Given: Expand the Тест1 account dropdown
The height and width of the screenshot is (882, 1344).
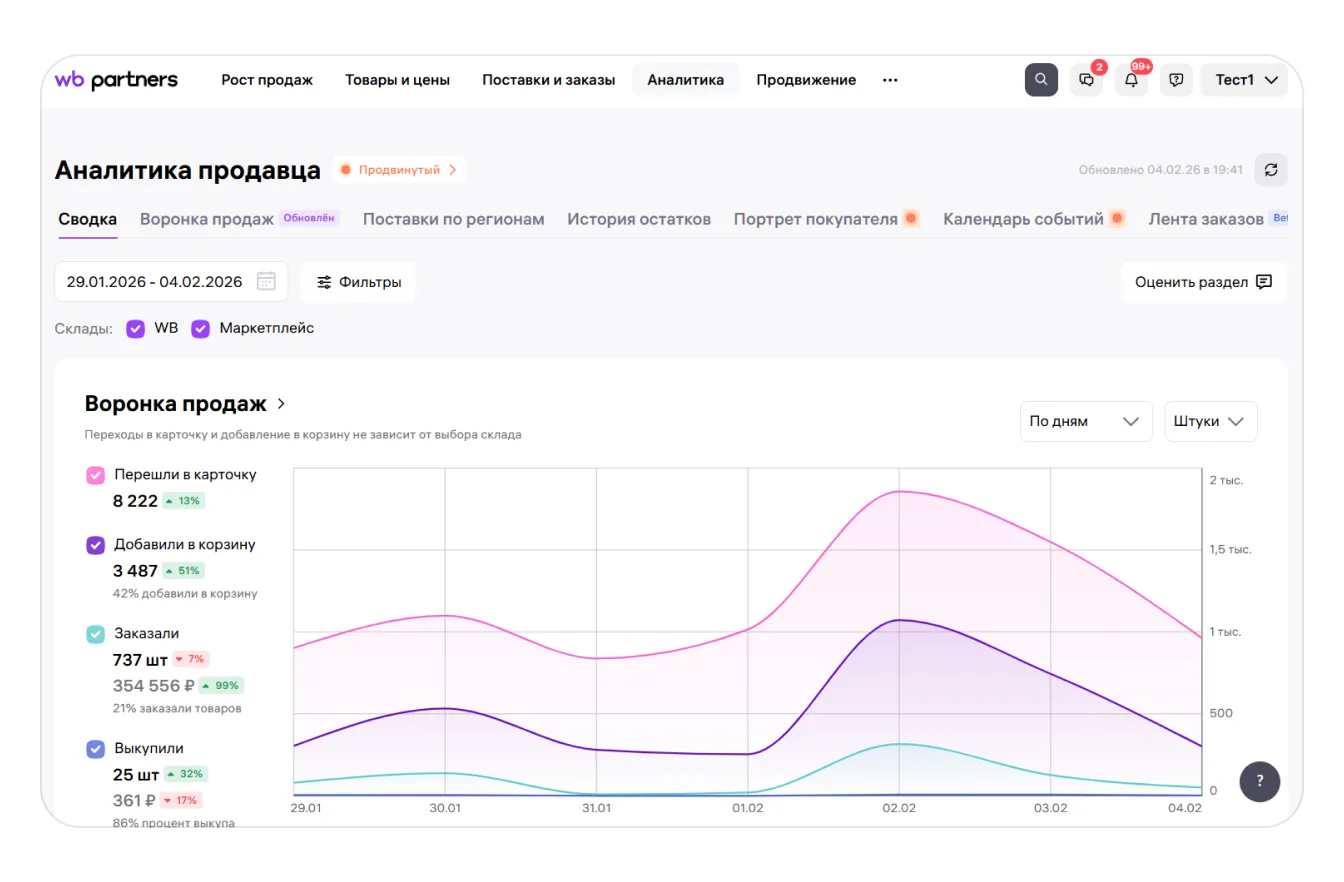Looking at the screenshot, I should pyautogui.click(x=1246, y=80).
